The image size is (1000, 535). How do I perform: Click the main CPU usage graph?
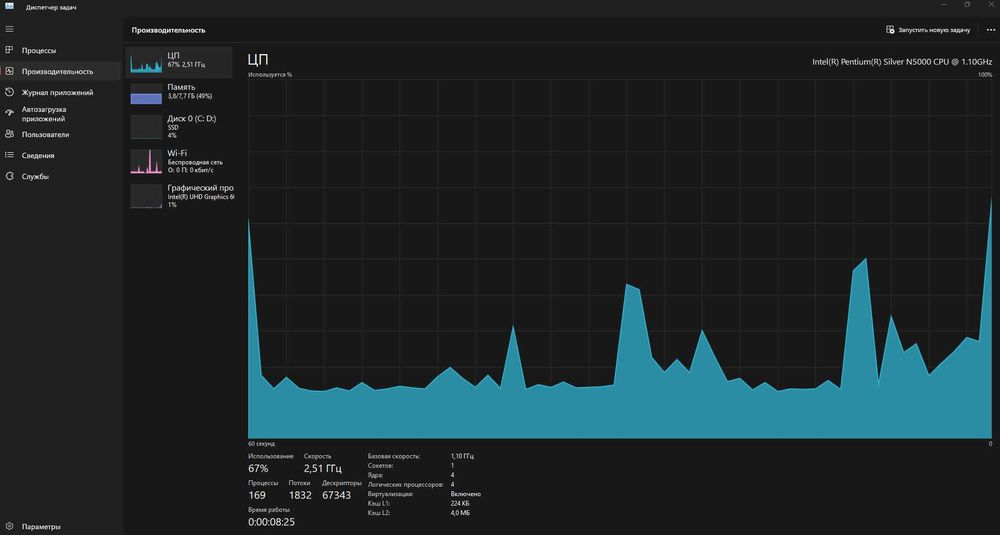pyautogui.click(x=620, y=259)
